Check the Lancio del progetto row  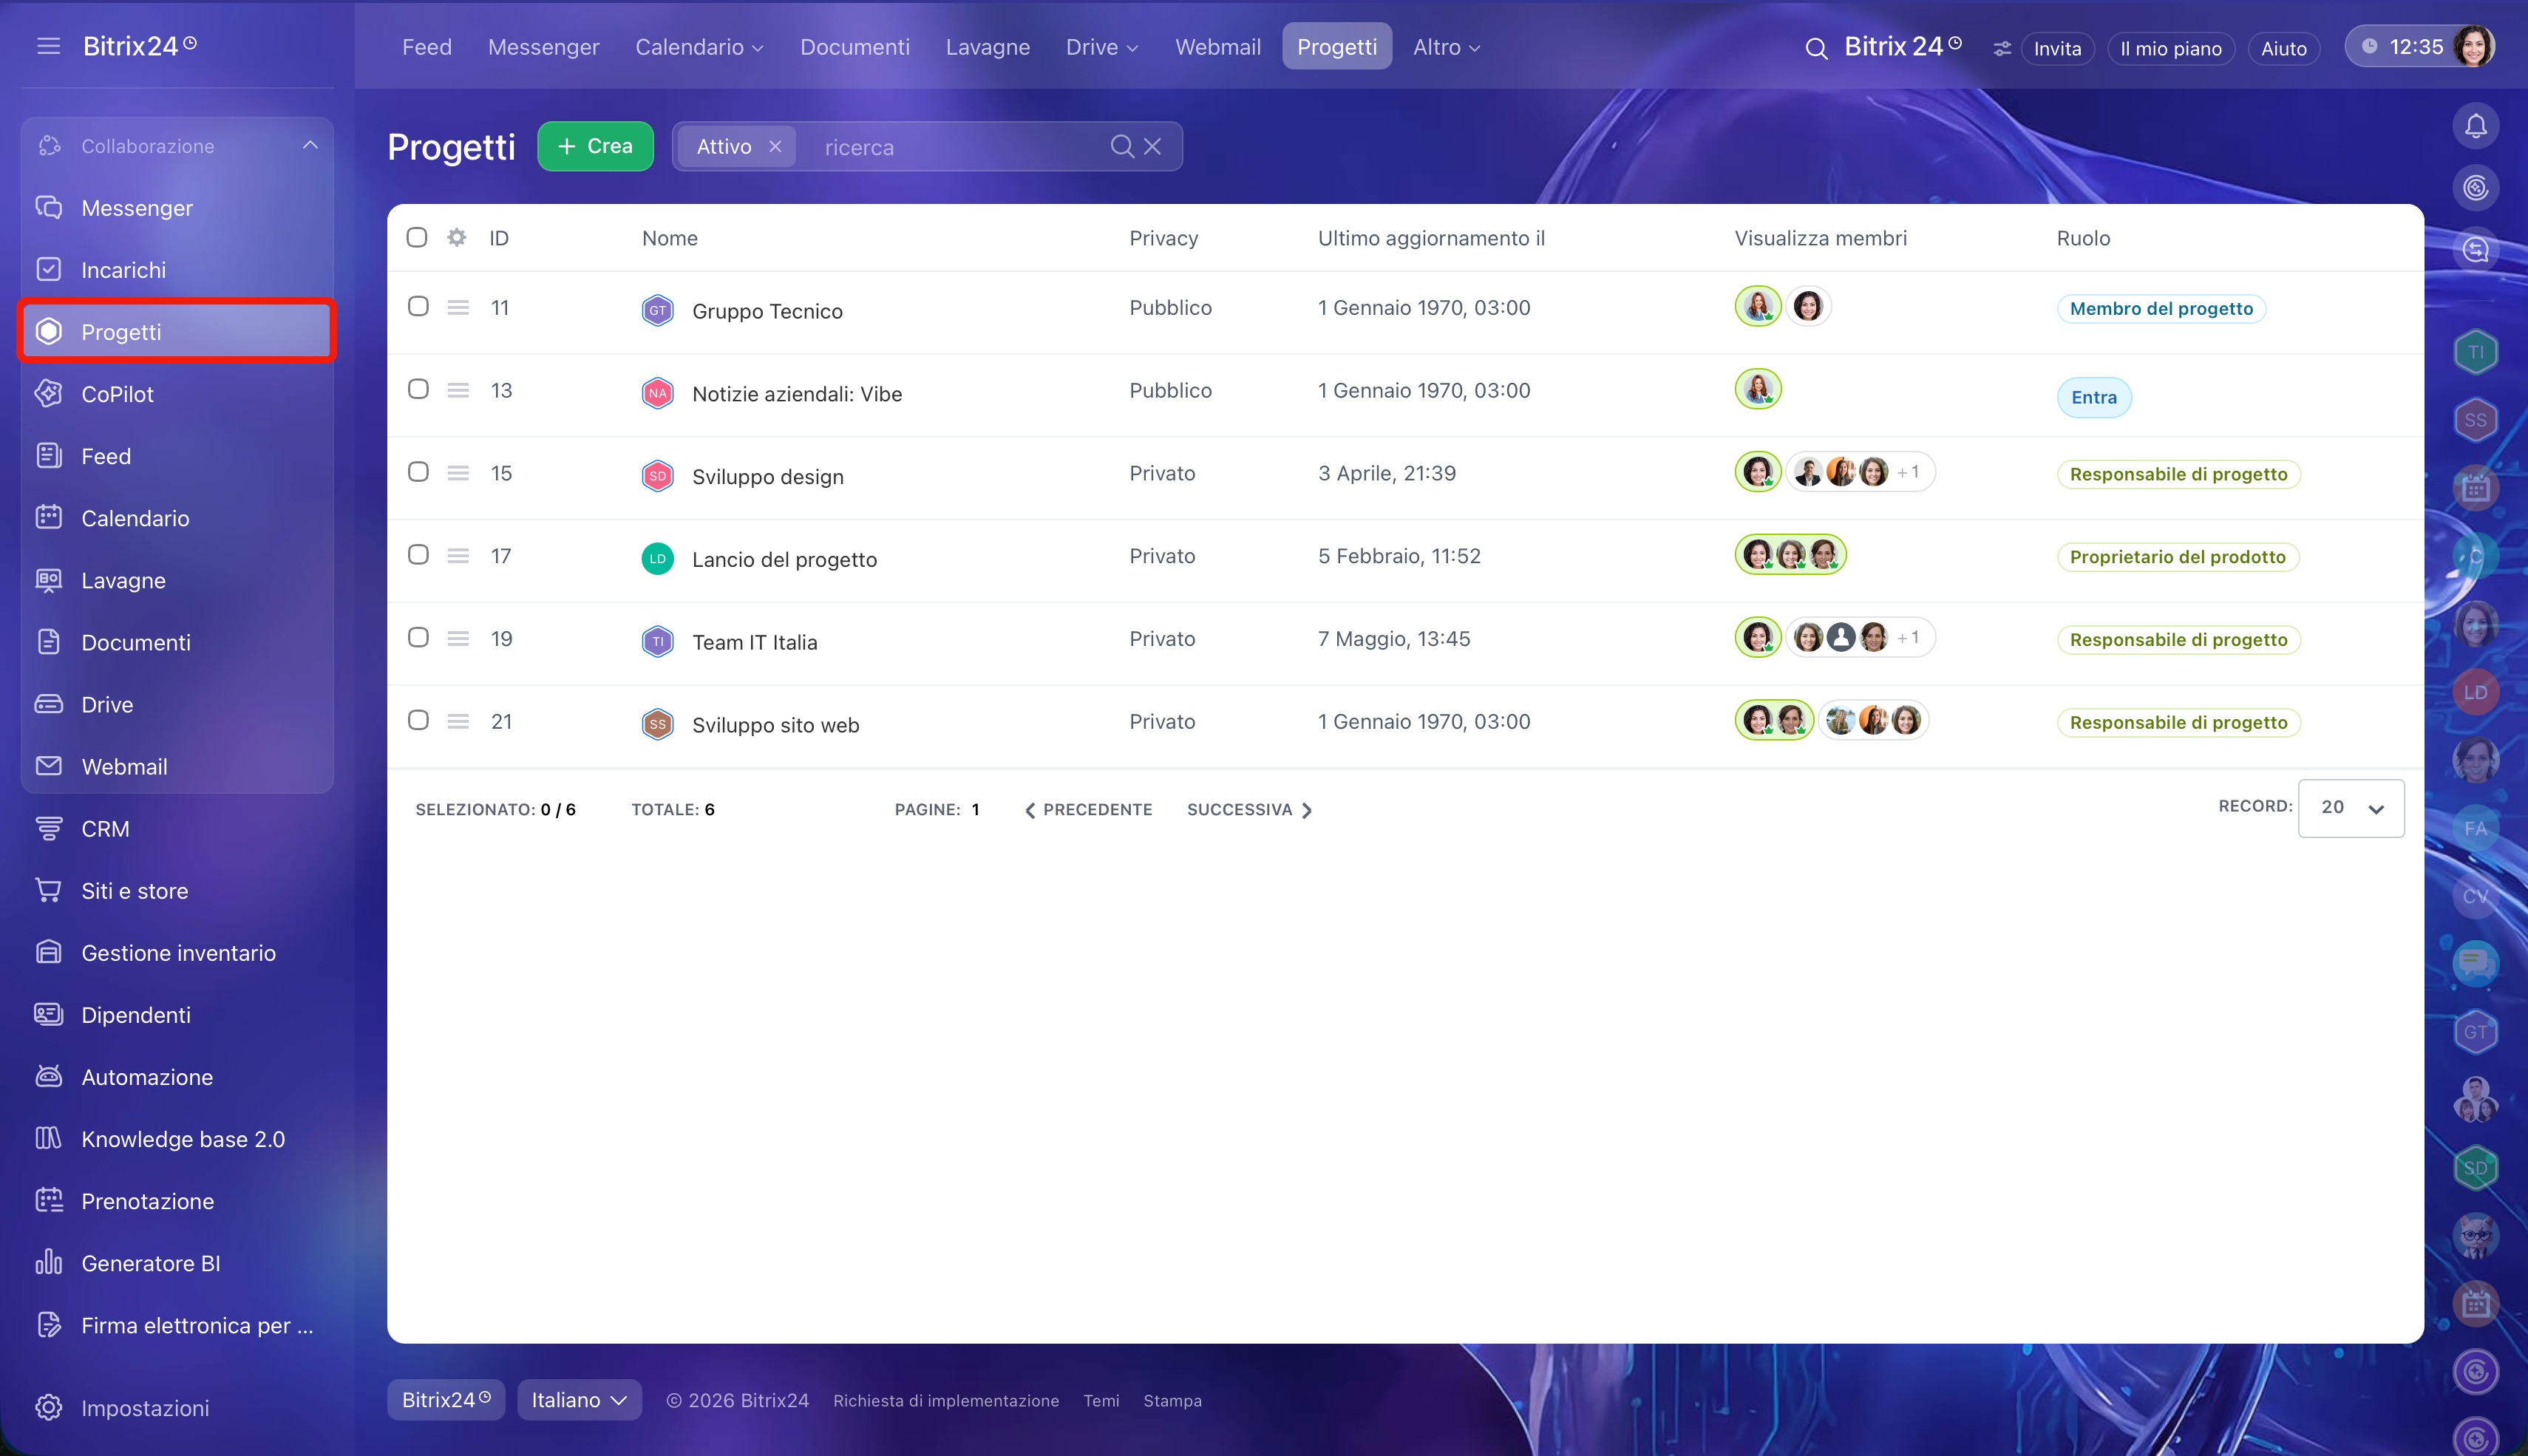(x=418, y=554)
